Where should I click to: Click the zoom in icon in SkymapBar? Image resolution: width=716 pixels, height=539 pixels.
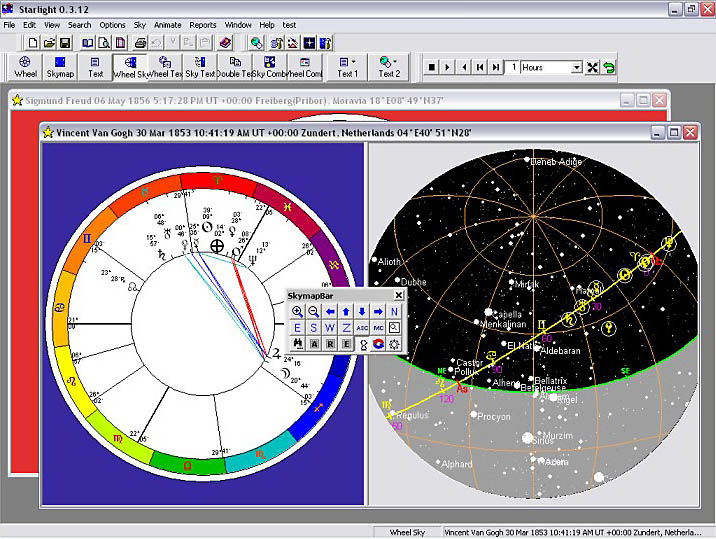coord(298,312)
